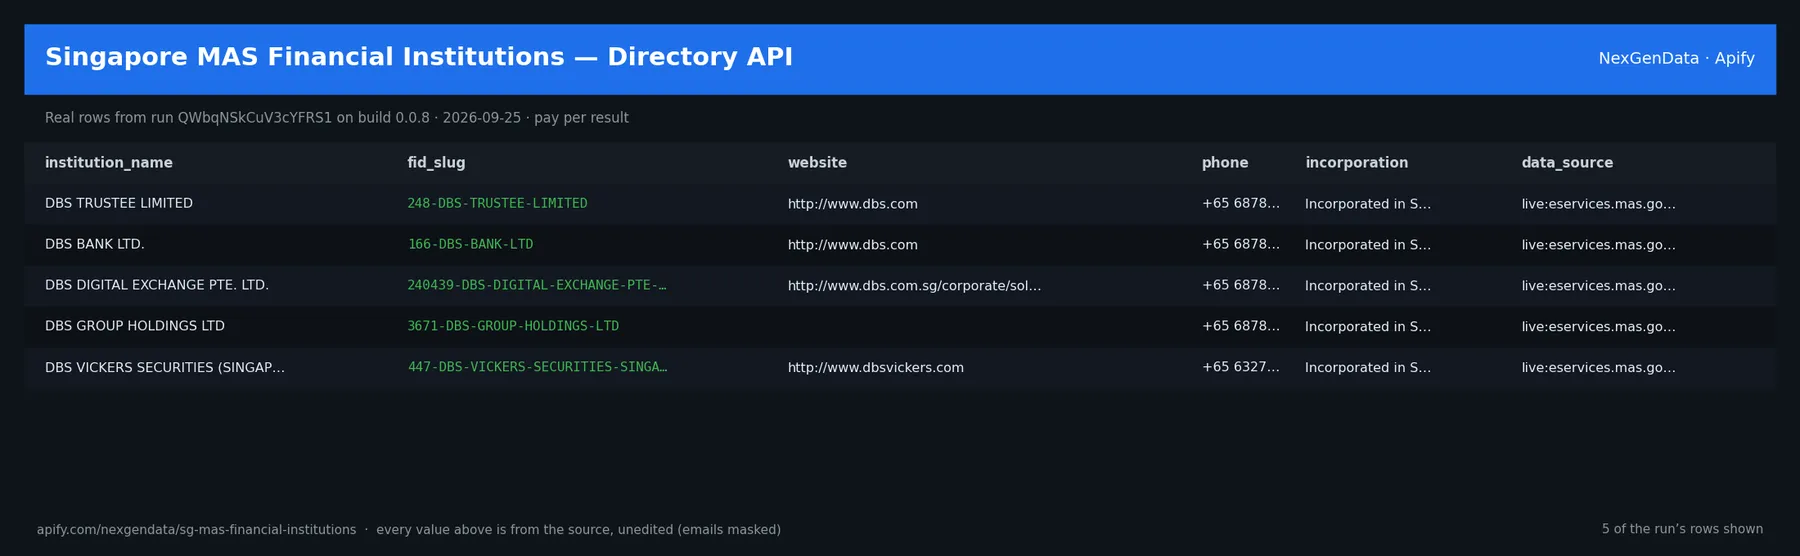Click the fid_slug column header
The image size is (1800, 556).
pos(436,163)
